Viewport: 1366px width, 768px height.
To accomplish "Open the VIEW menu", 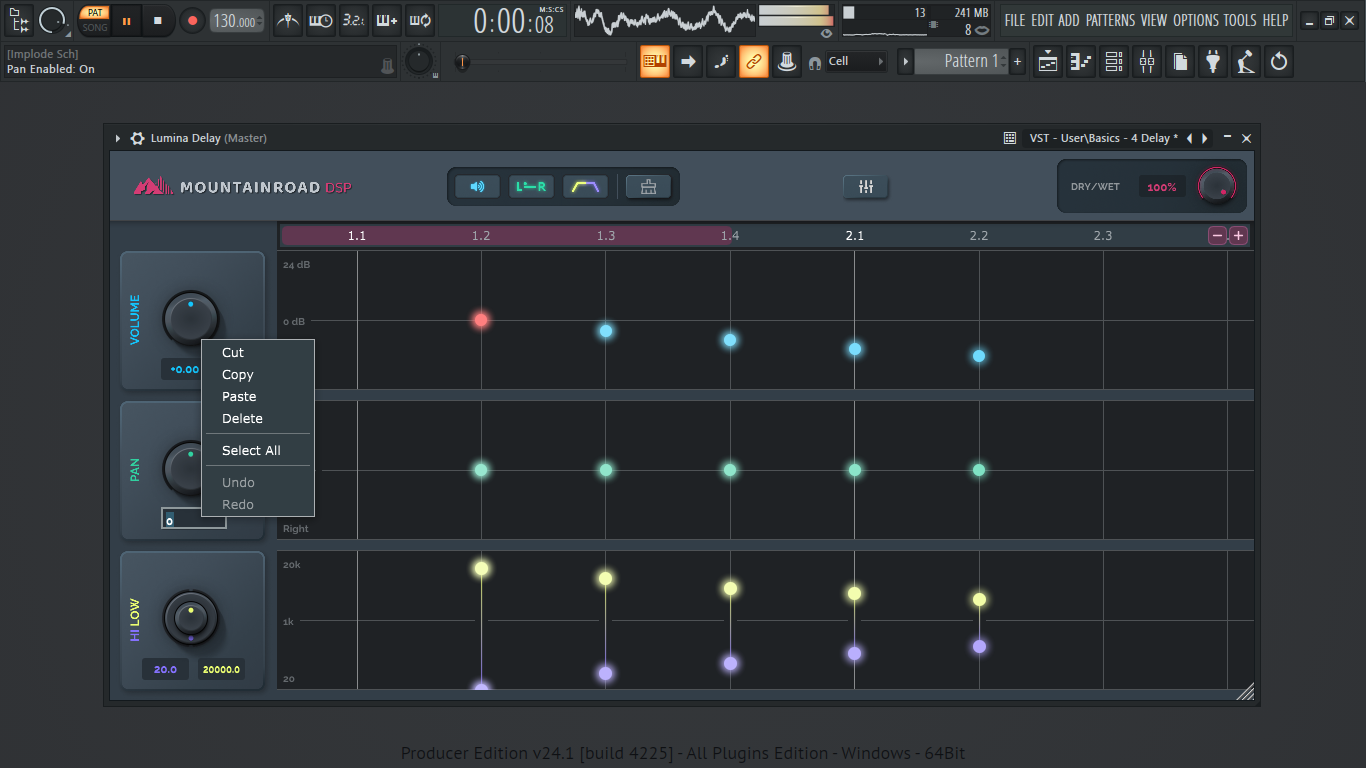I will tap(1153, 20).
